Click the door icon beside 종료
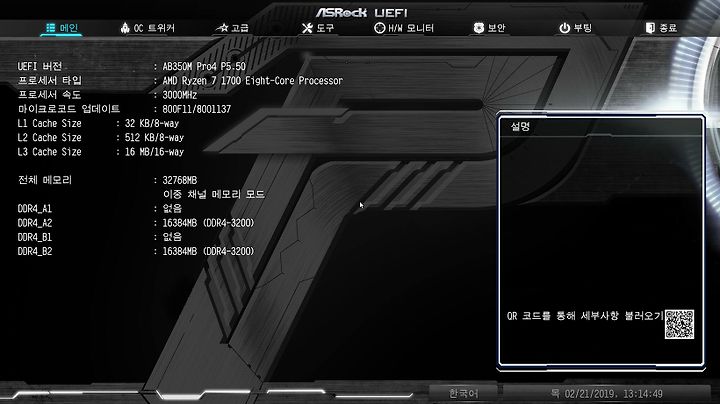This screenshot has width=720, height=404. point(650,28)
